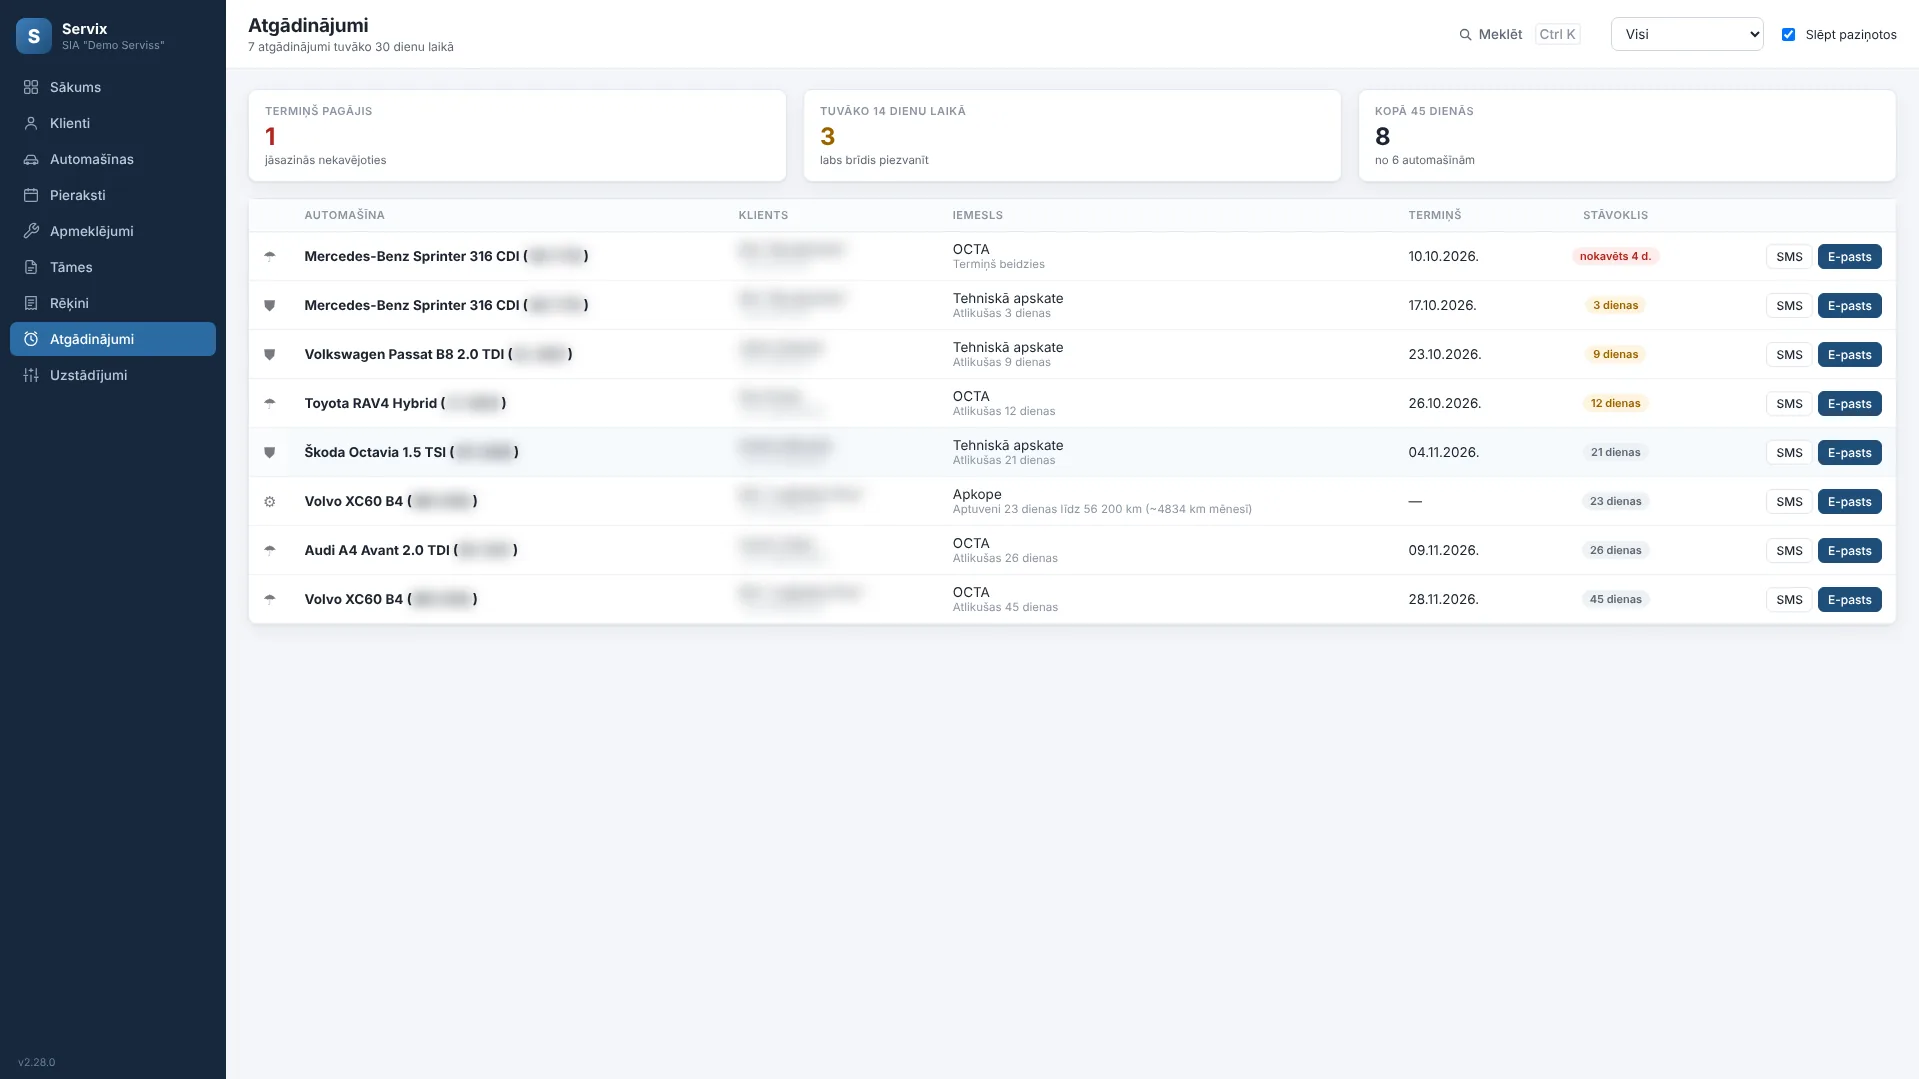Click the 'nokavēts 4 d.' status badge

click(1615, 257)
